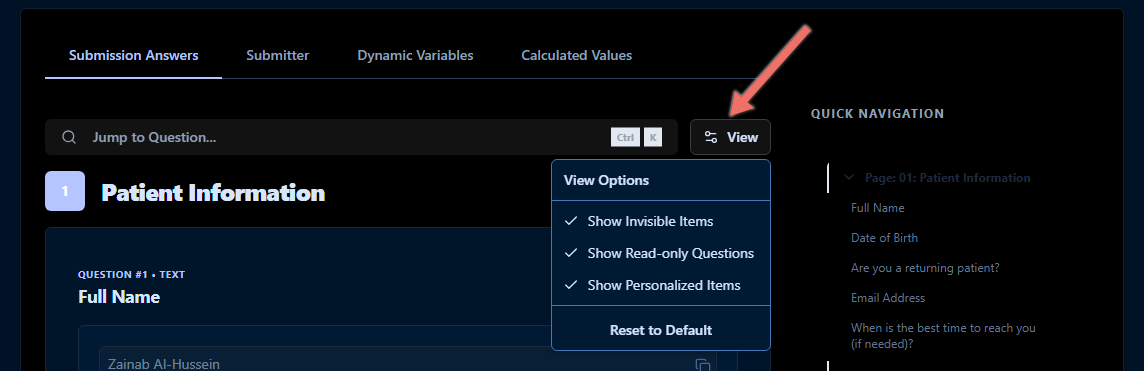
Task: Open the Dynamic Variables tab
Action: (415, 55)
